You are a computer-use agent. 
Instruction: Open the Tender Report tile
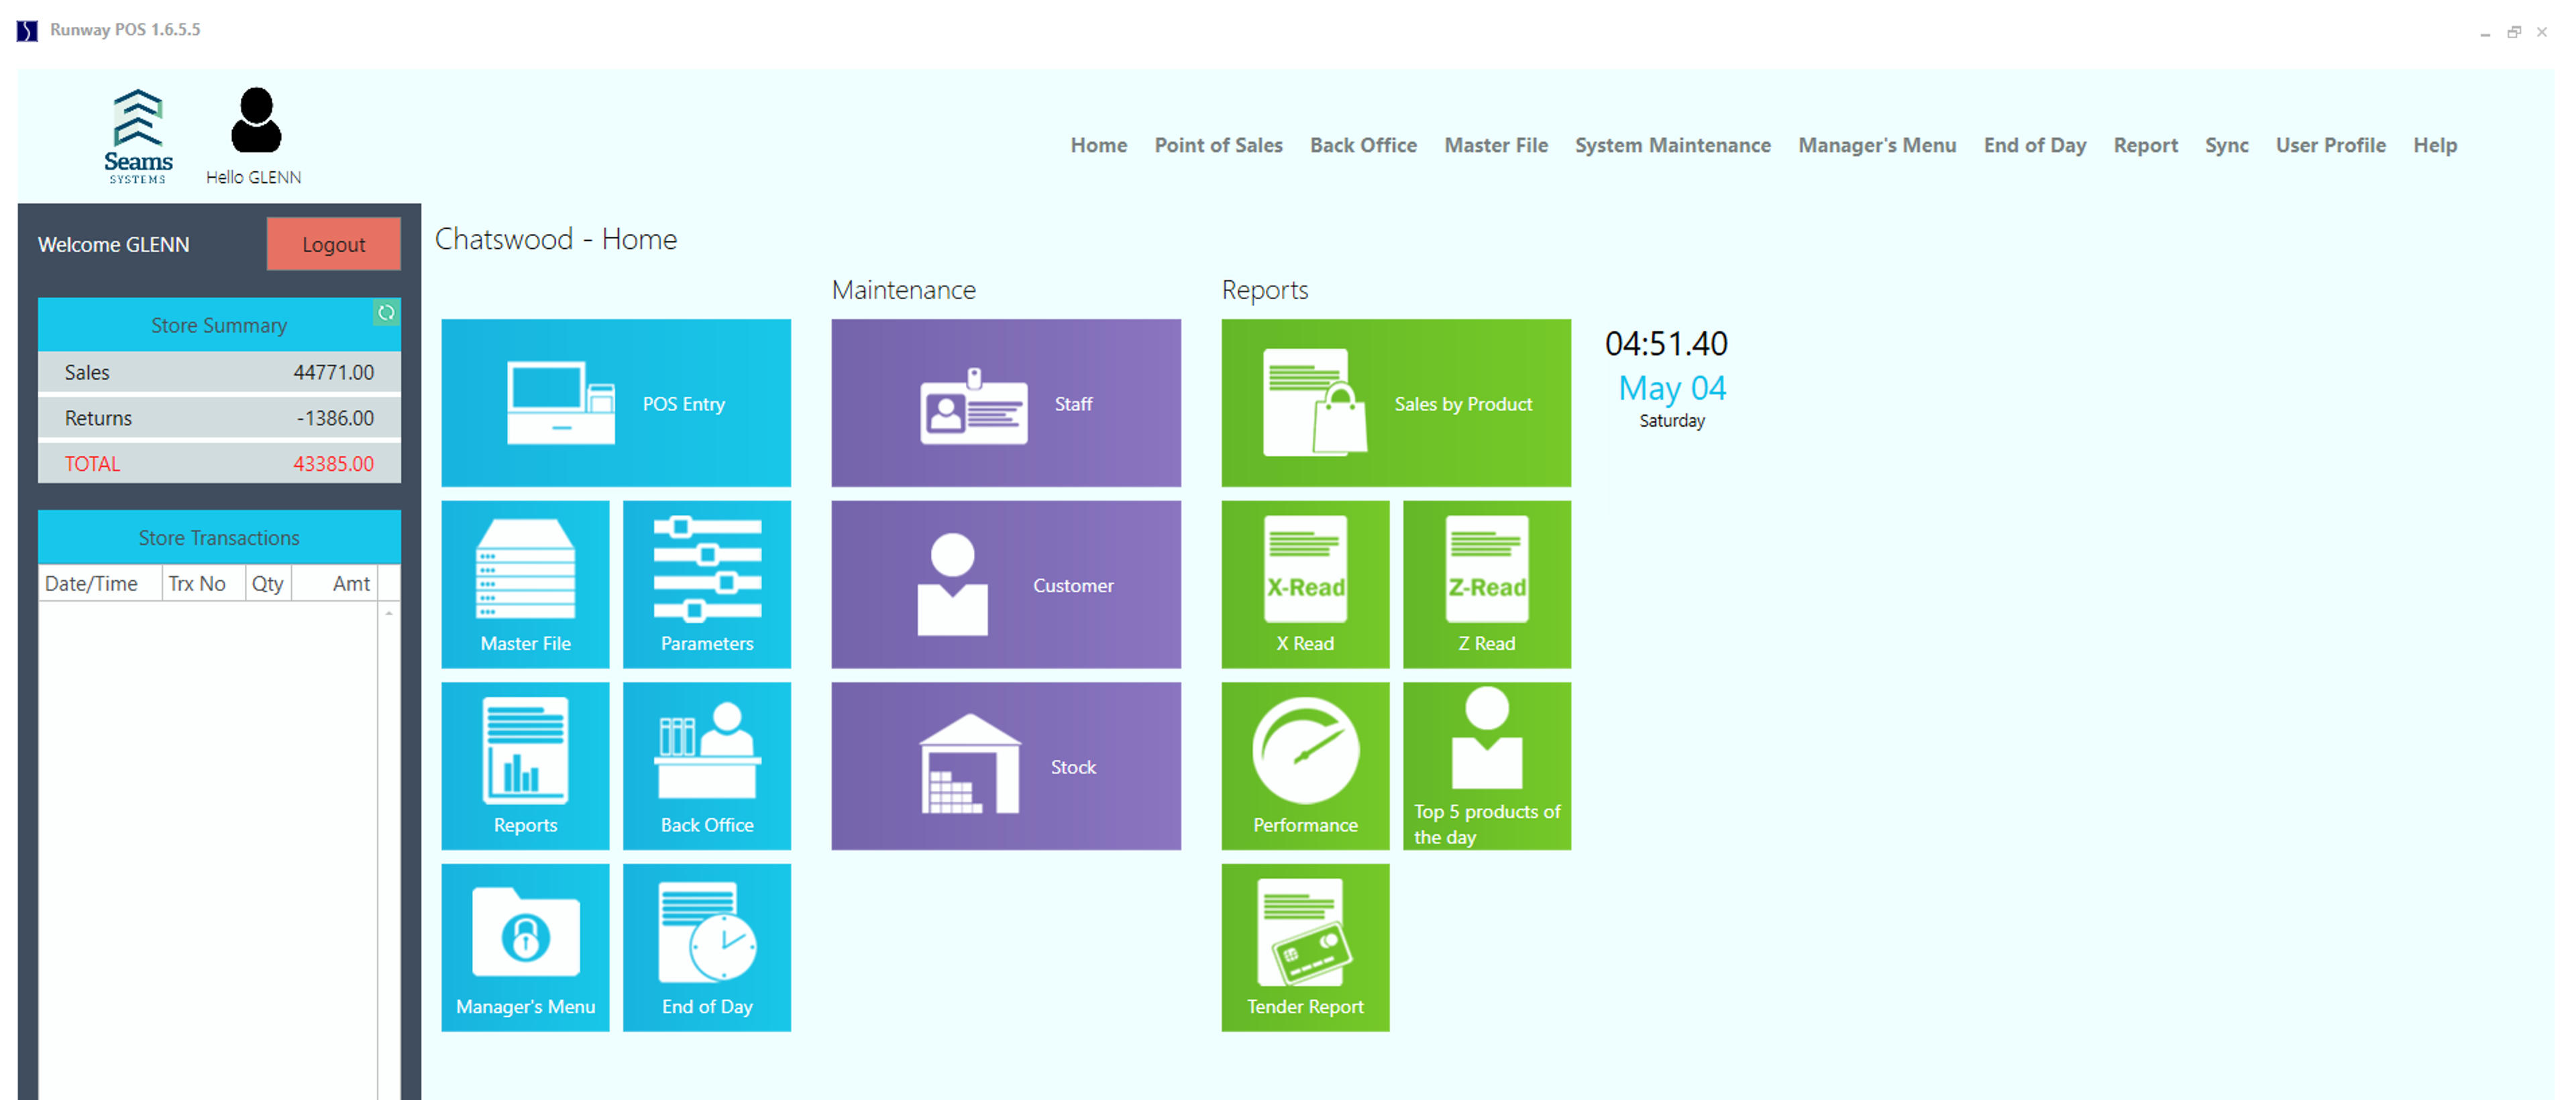[1304, 947]
